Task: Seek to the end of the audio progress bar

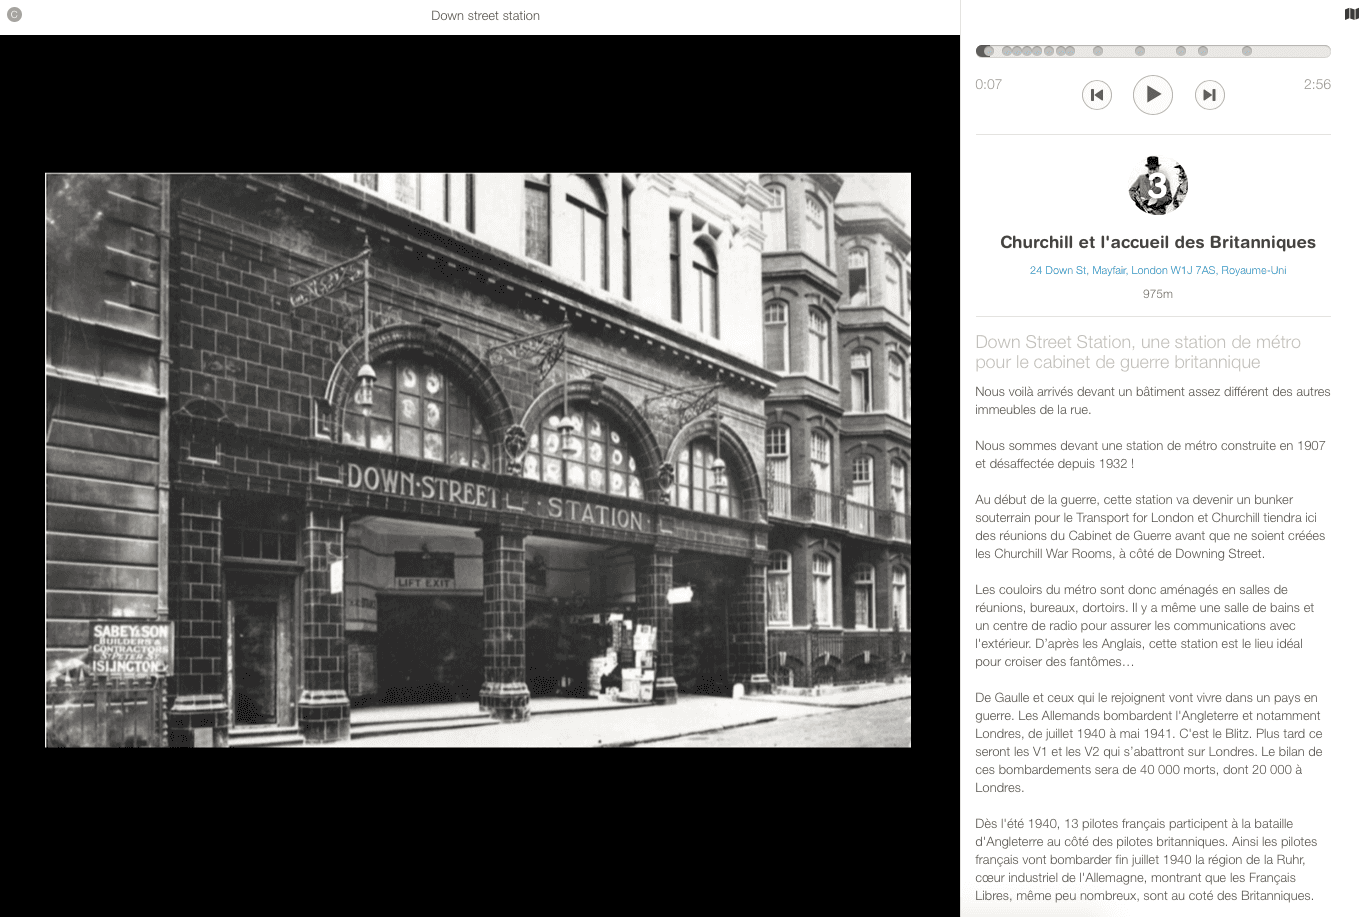Action: click(1326, 51)
